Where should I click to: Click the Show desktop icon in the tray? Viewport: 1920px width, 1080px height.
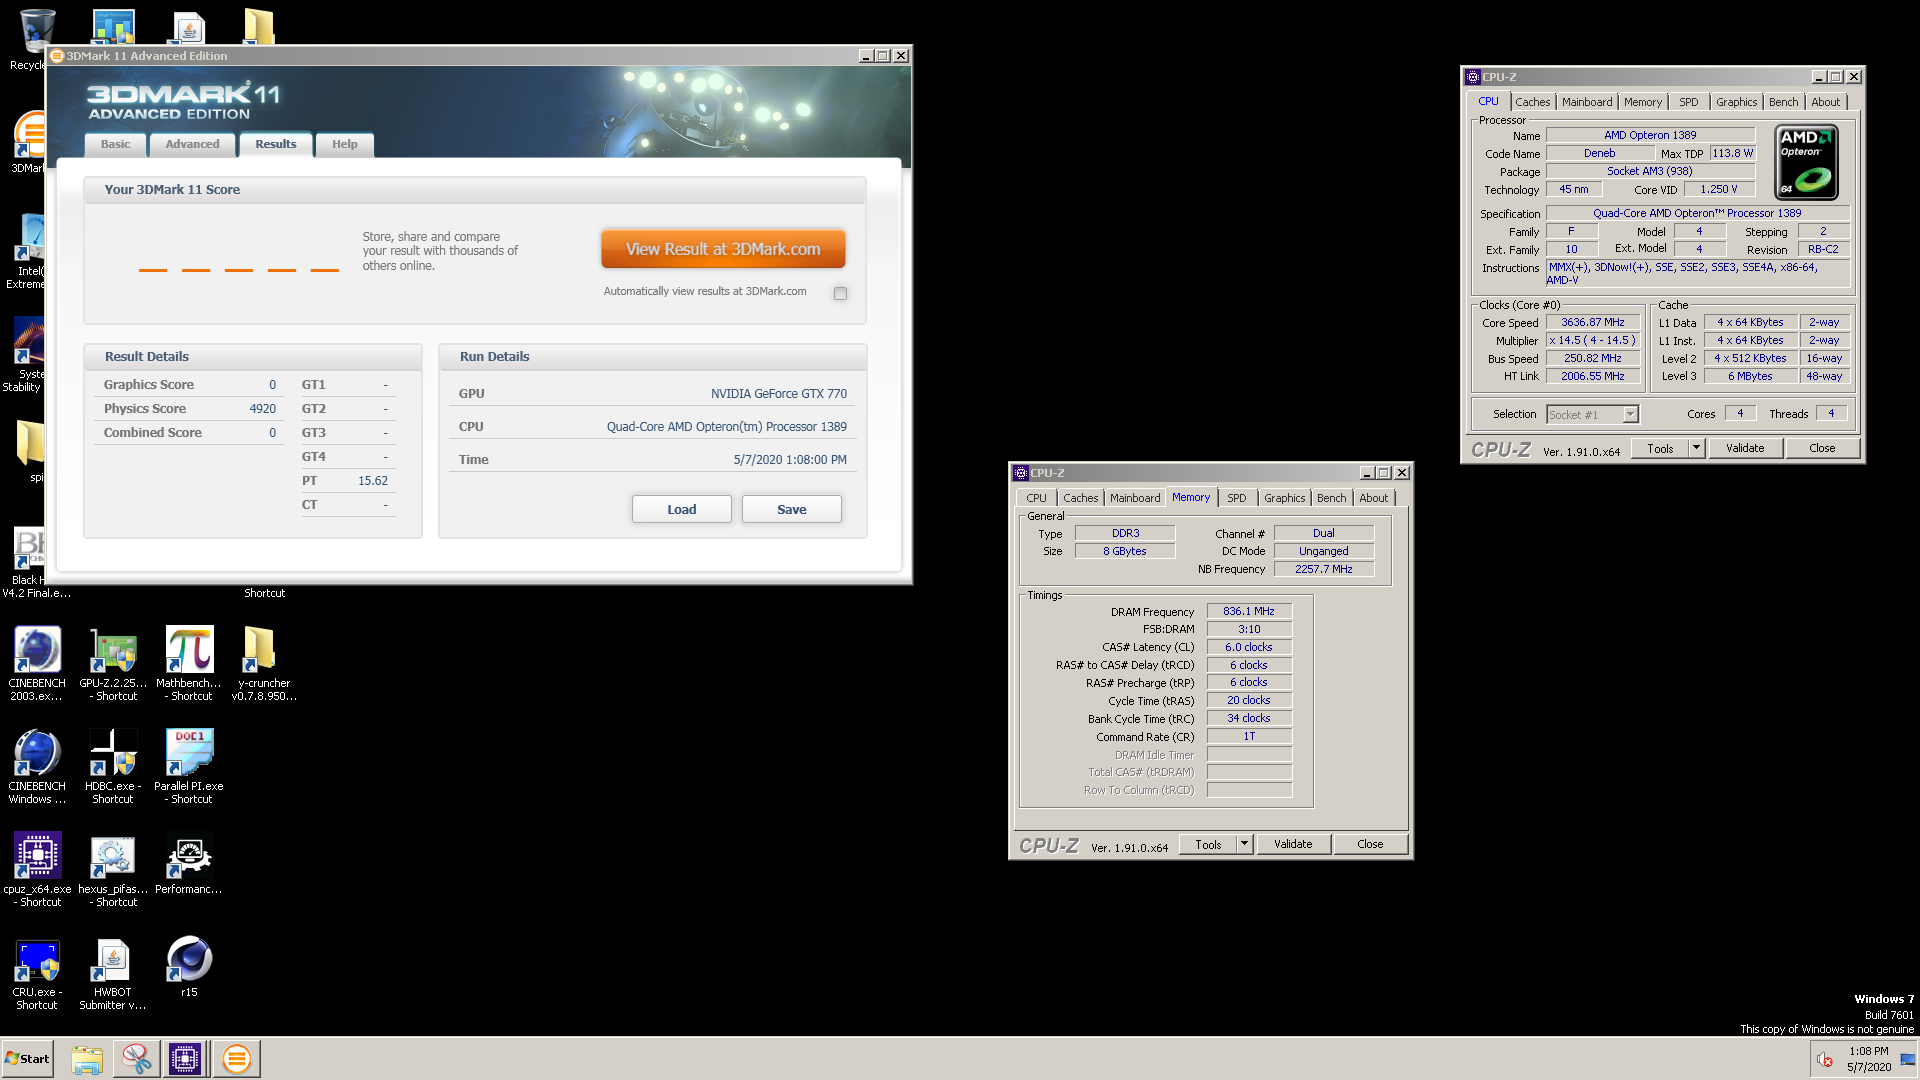pos(1908,1060)
